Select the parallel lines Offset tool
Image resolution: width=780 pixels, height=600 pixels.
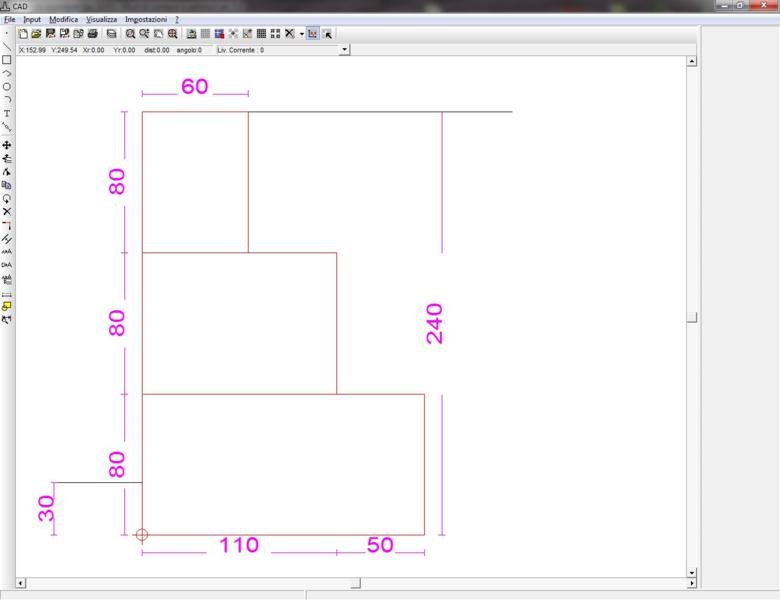pos(6,239)
